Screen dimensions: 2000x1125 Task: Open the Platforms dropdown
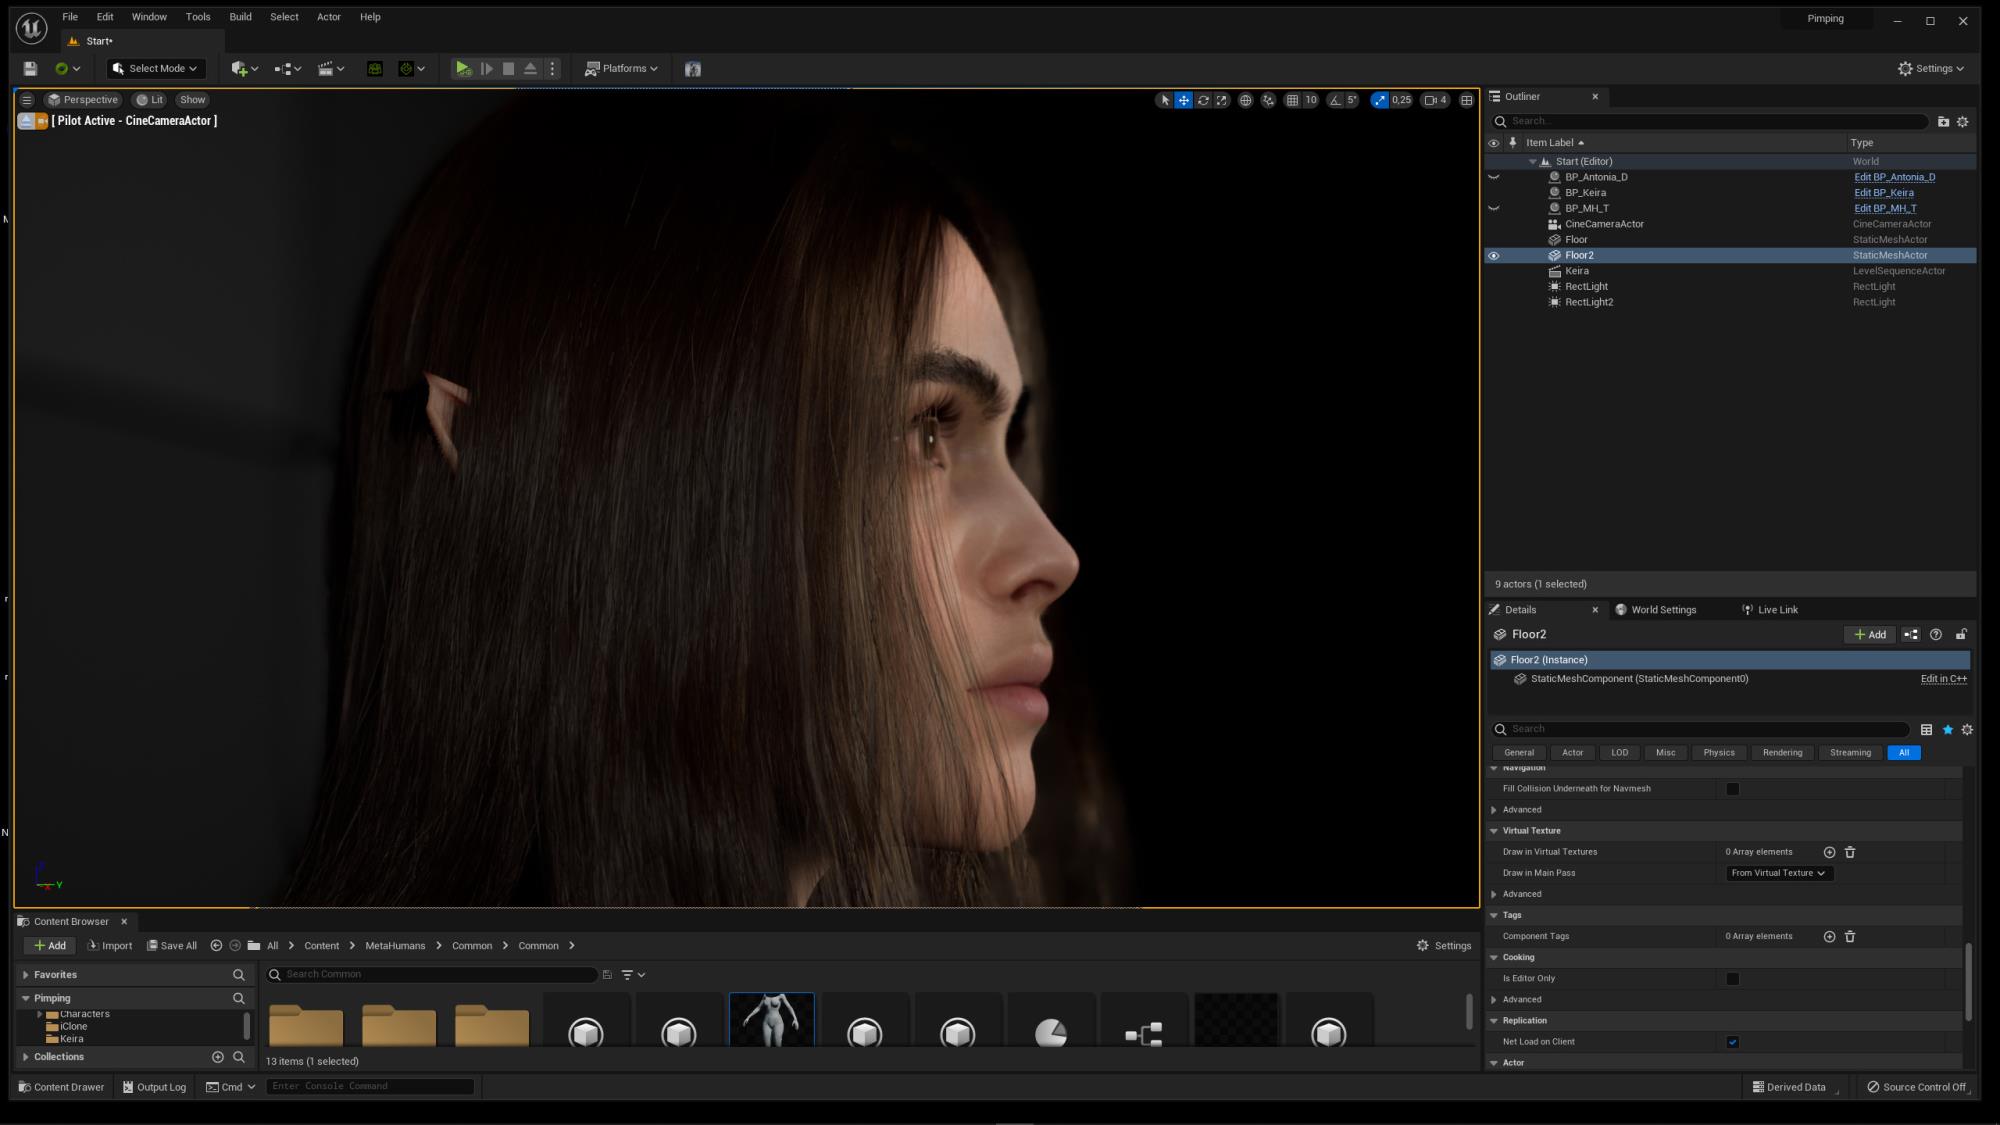[x=621, y=69]
